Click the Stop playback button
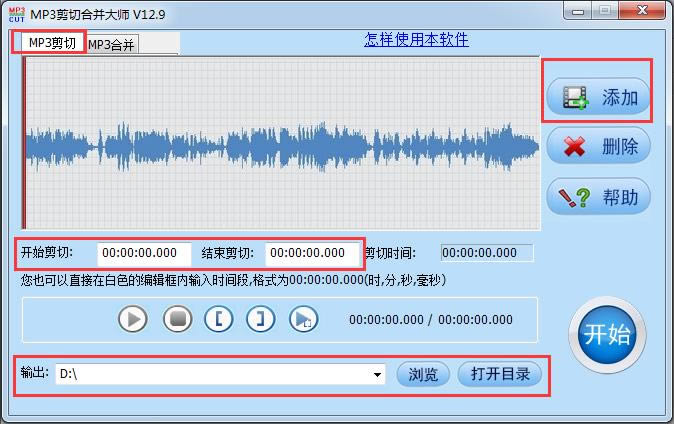The height and width of the screenshot is (424, 674). (178, 319)
